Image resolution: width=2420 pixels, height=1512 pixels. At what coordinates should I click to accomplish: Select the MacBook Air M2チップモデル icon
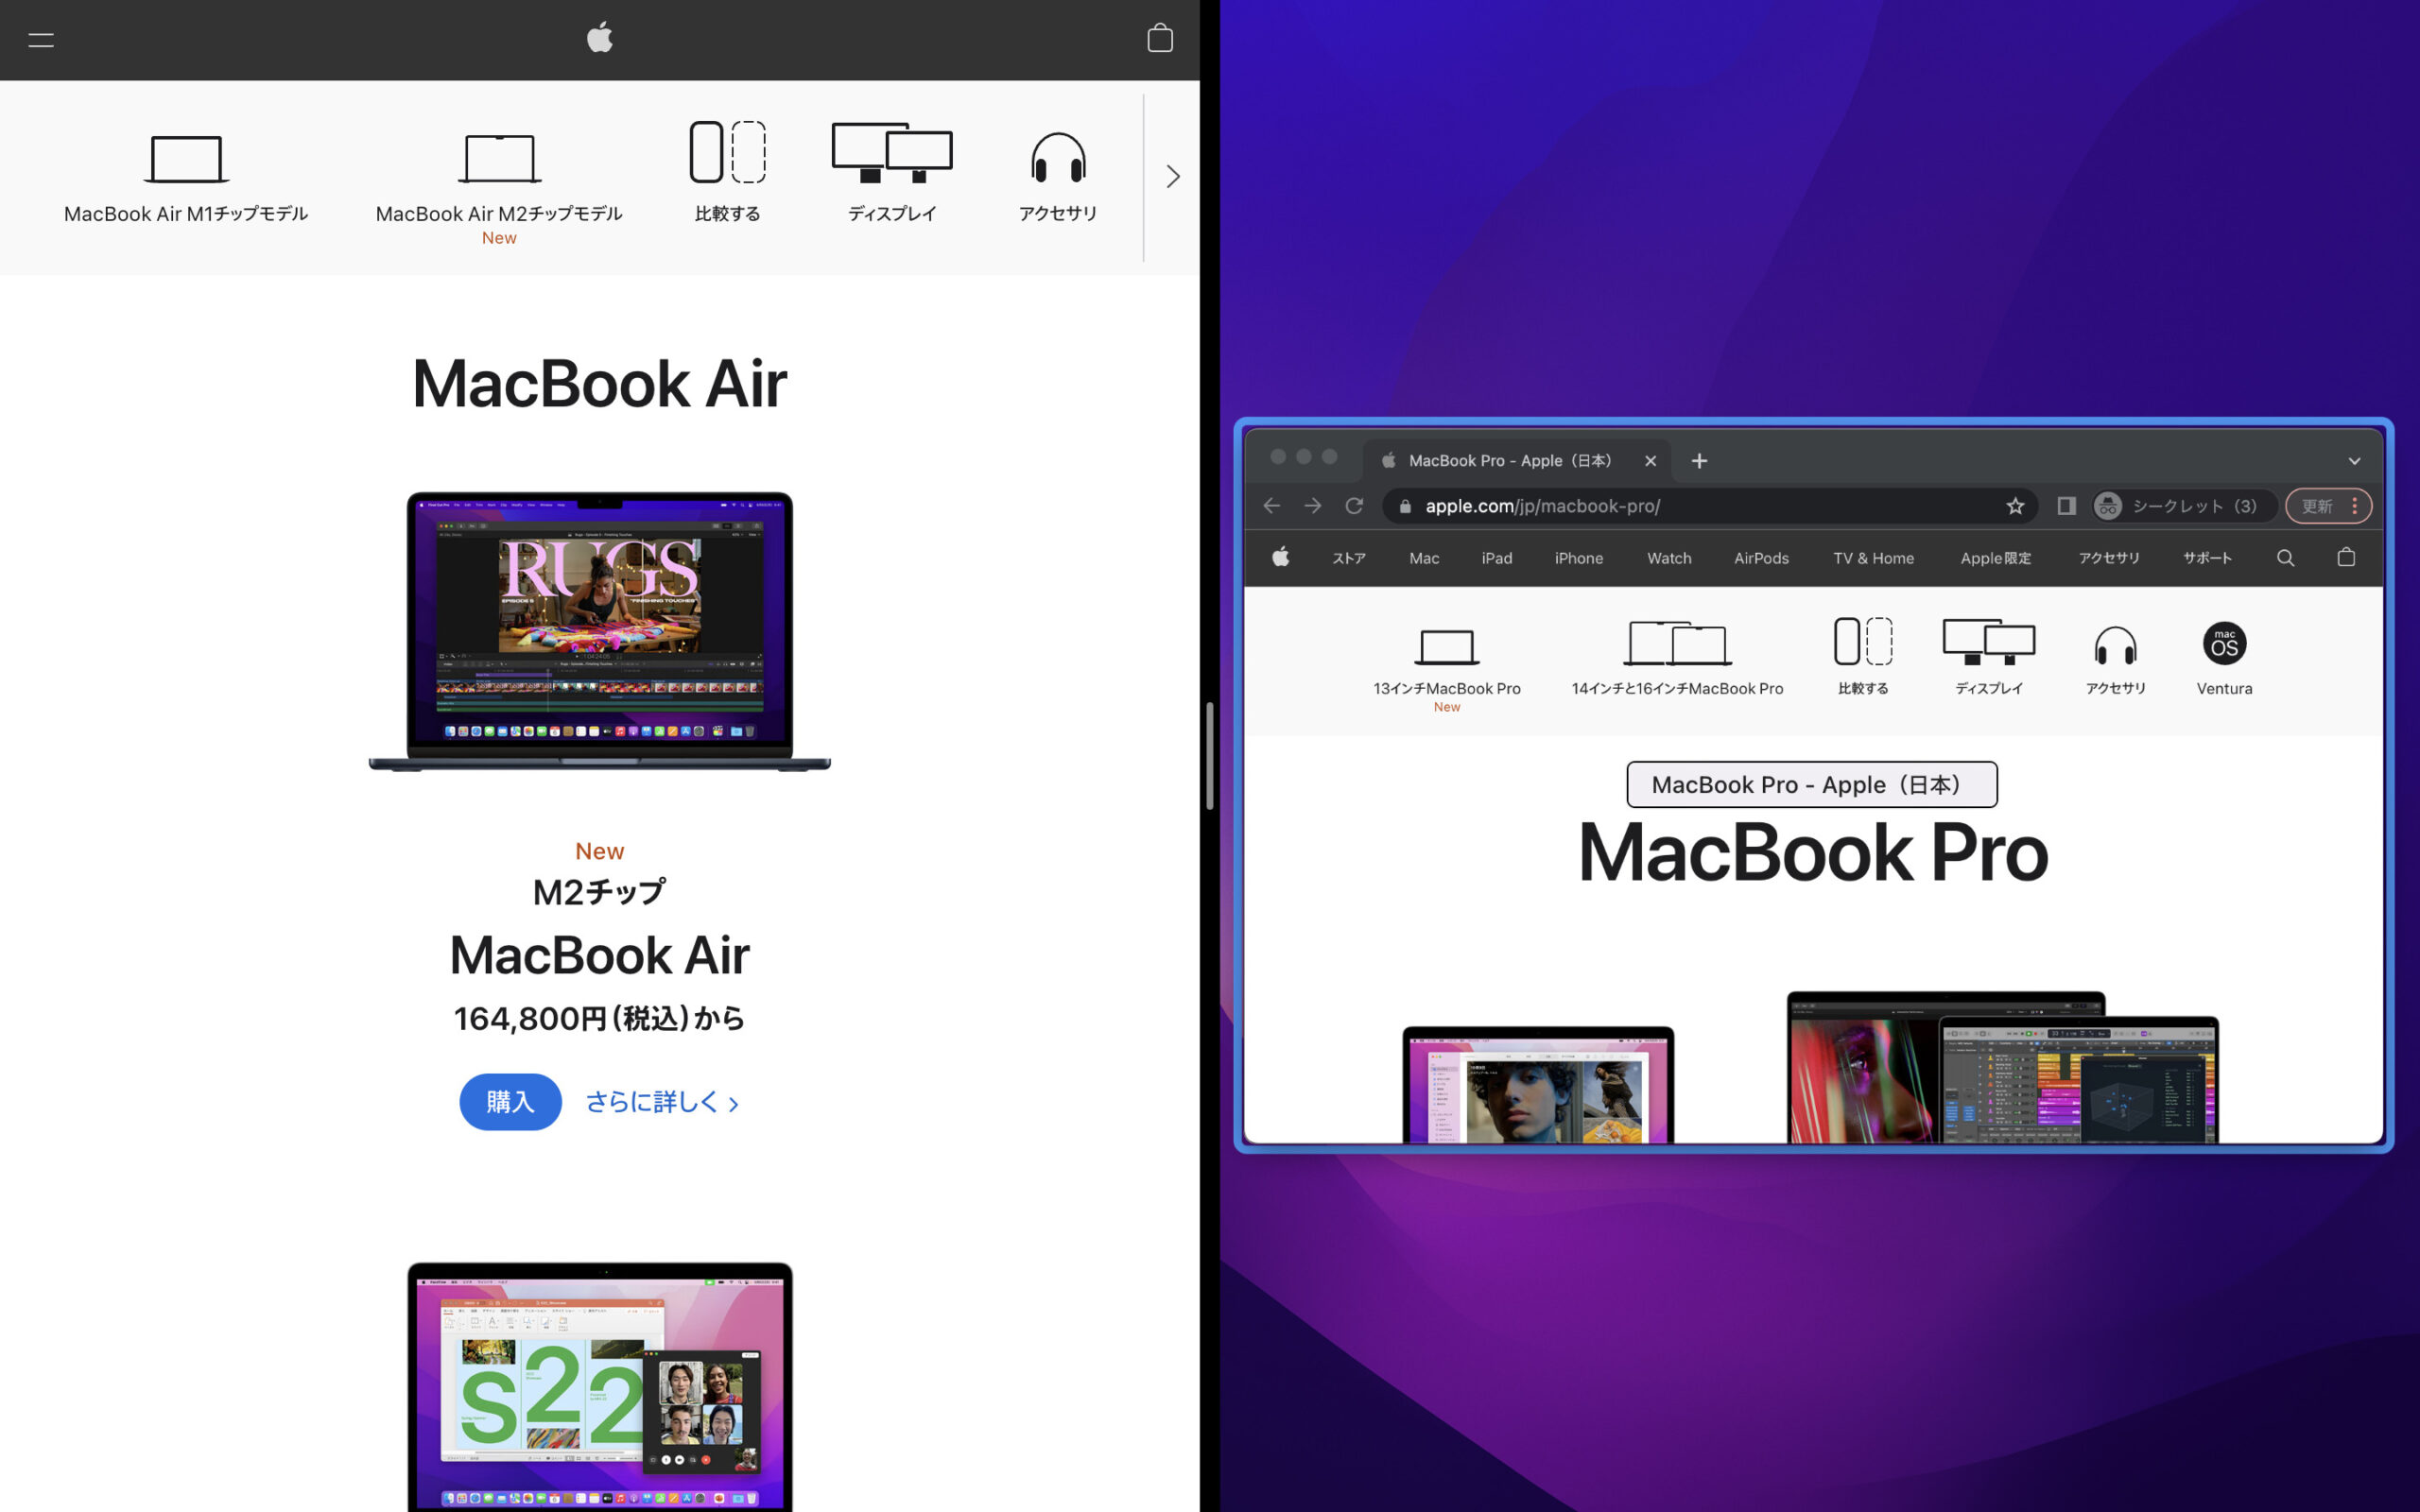[x=498, y=160]
